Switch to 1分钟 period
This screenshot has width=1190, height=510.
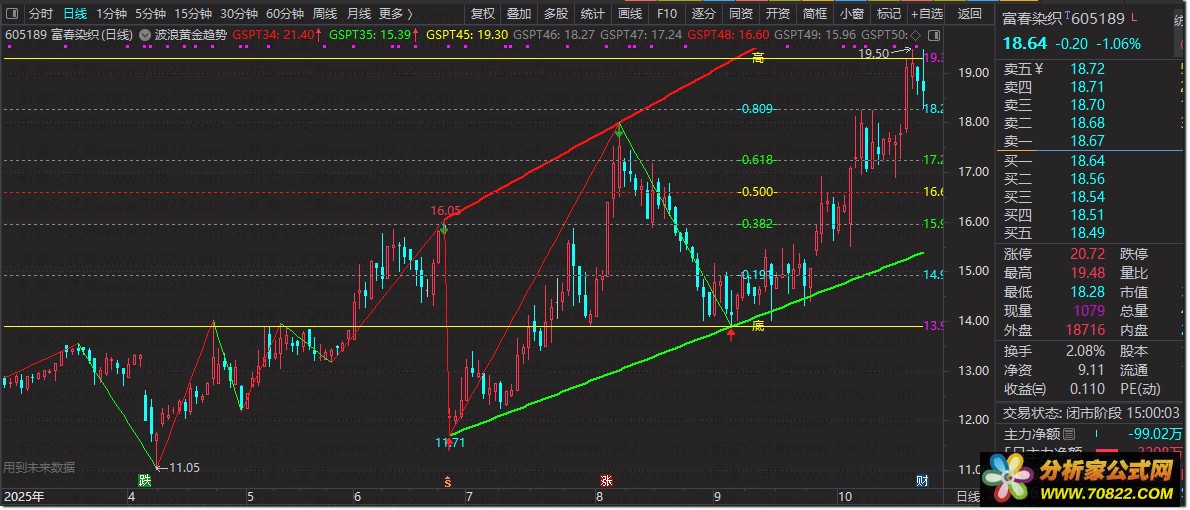[112, 14]
